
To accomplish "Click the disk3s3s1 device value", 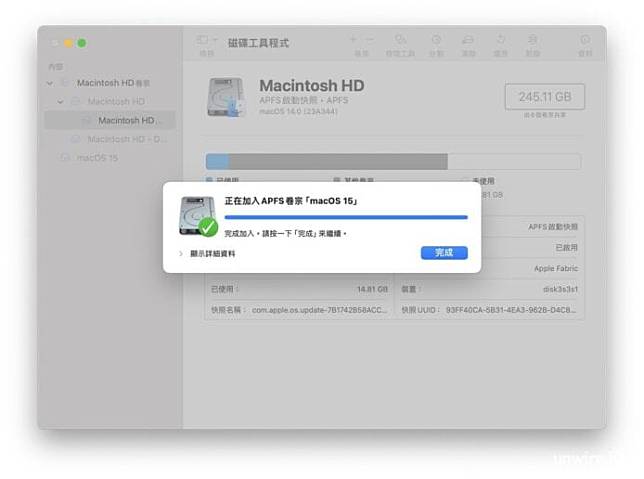I will click(x=560, y=289).
